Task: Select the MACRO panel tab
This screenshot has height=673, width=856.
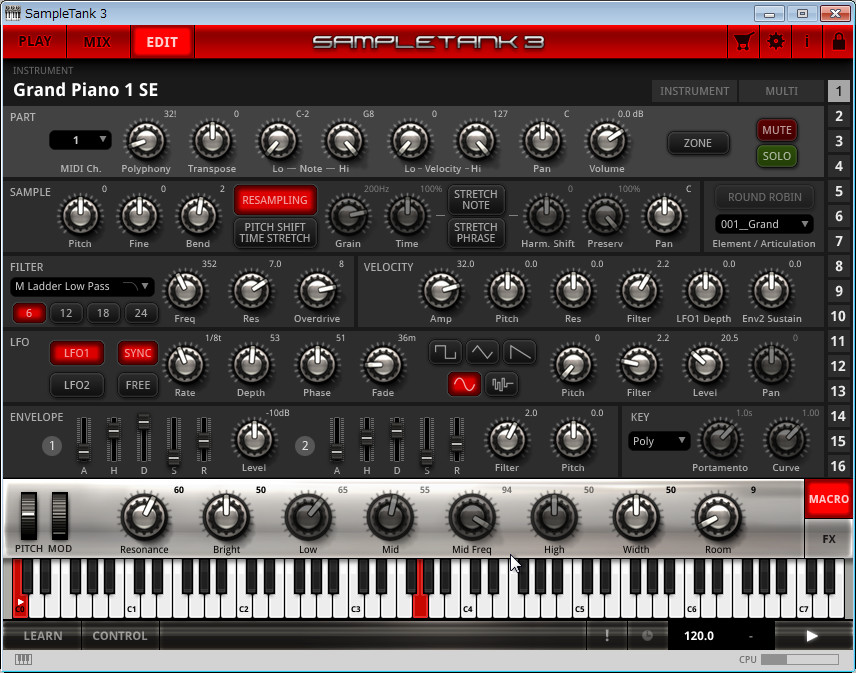Action: [x=829, y=499]
